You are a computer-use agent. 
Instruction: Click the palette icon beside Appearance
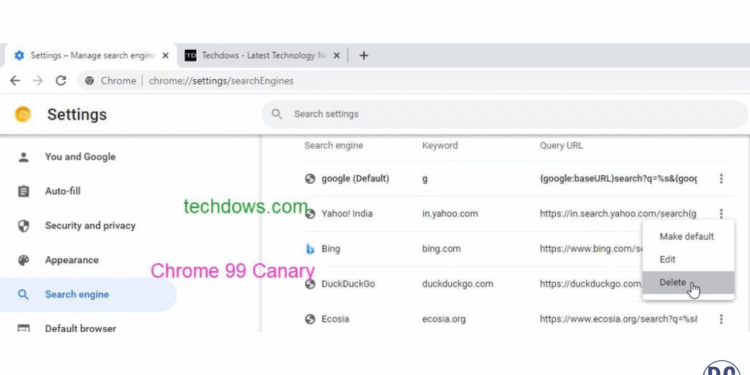coord(23,260)
